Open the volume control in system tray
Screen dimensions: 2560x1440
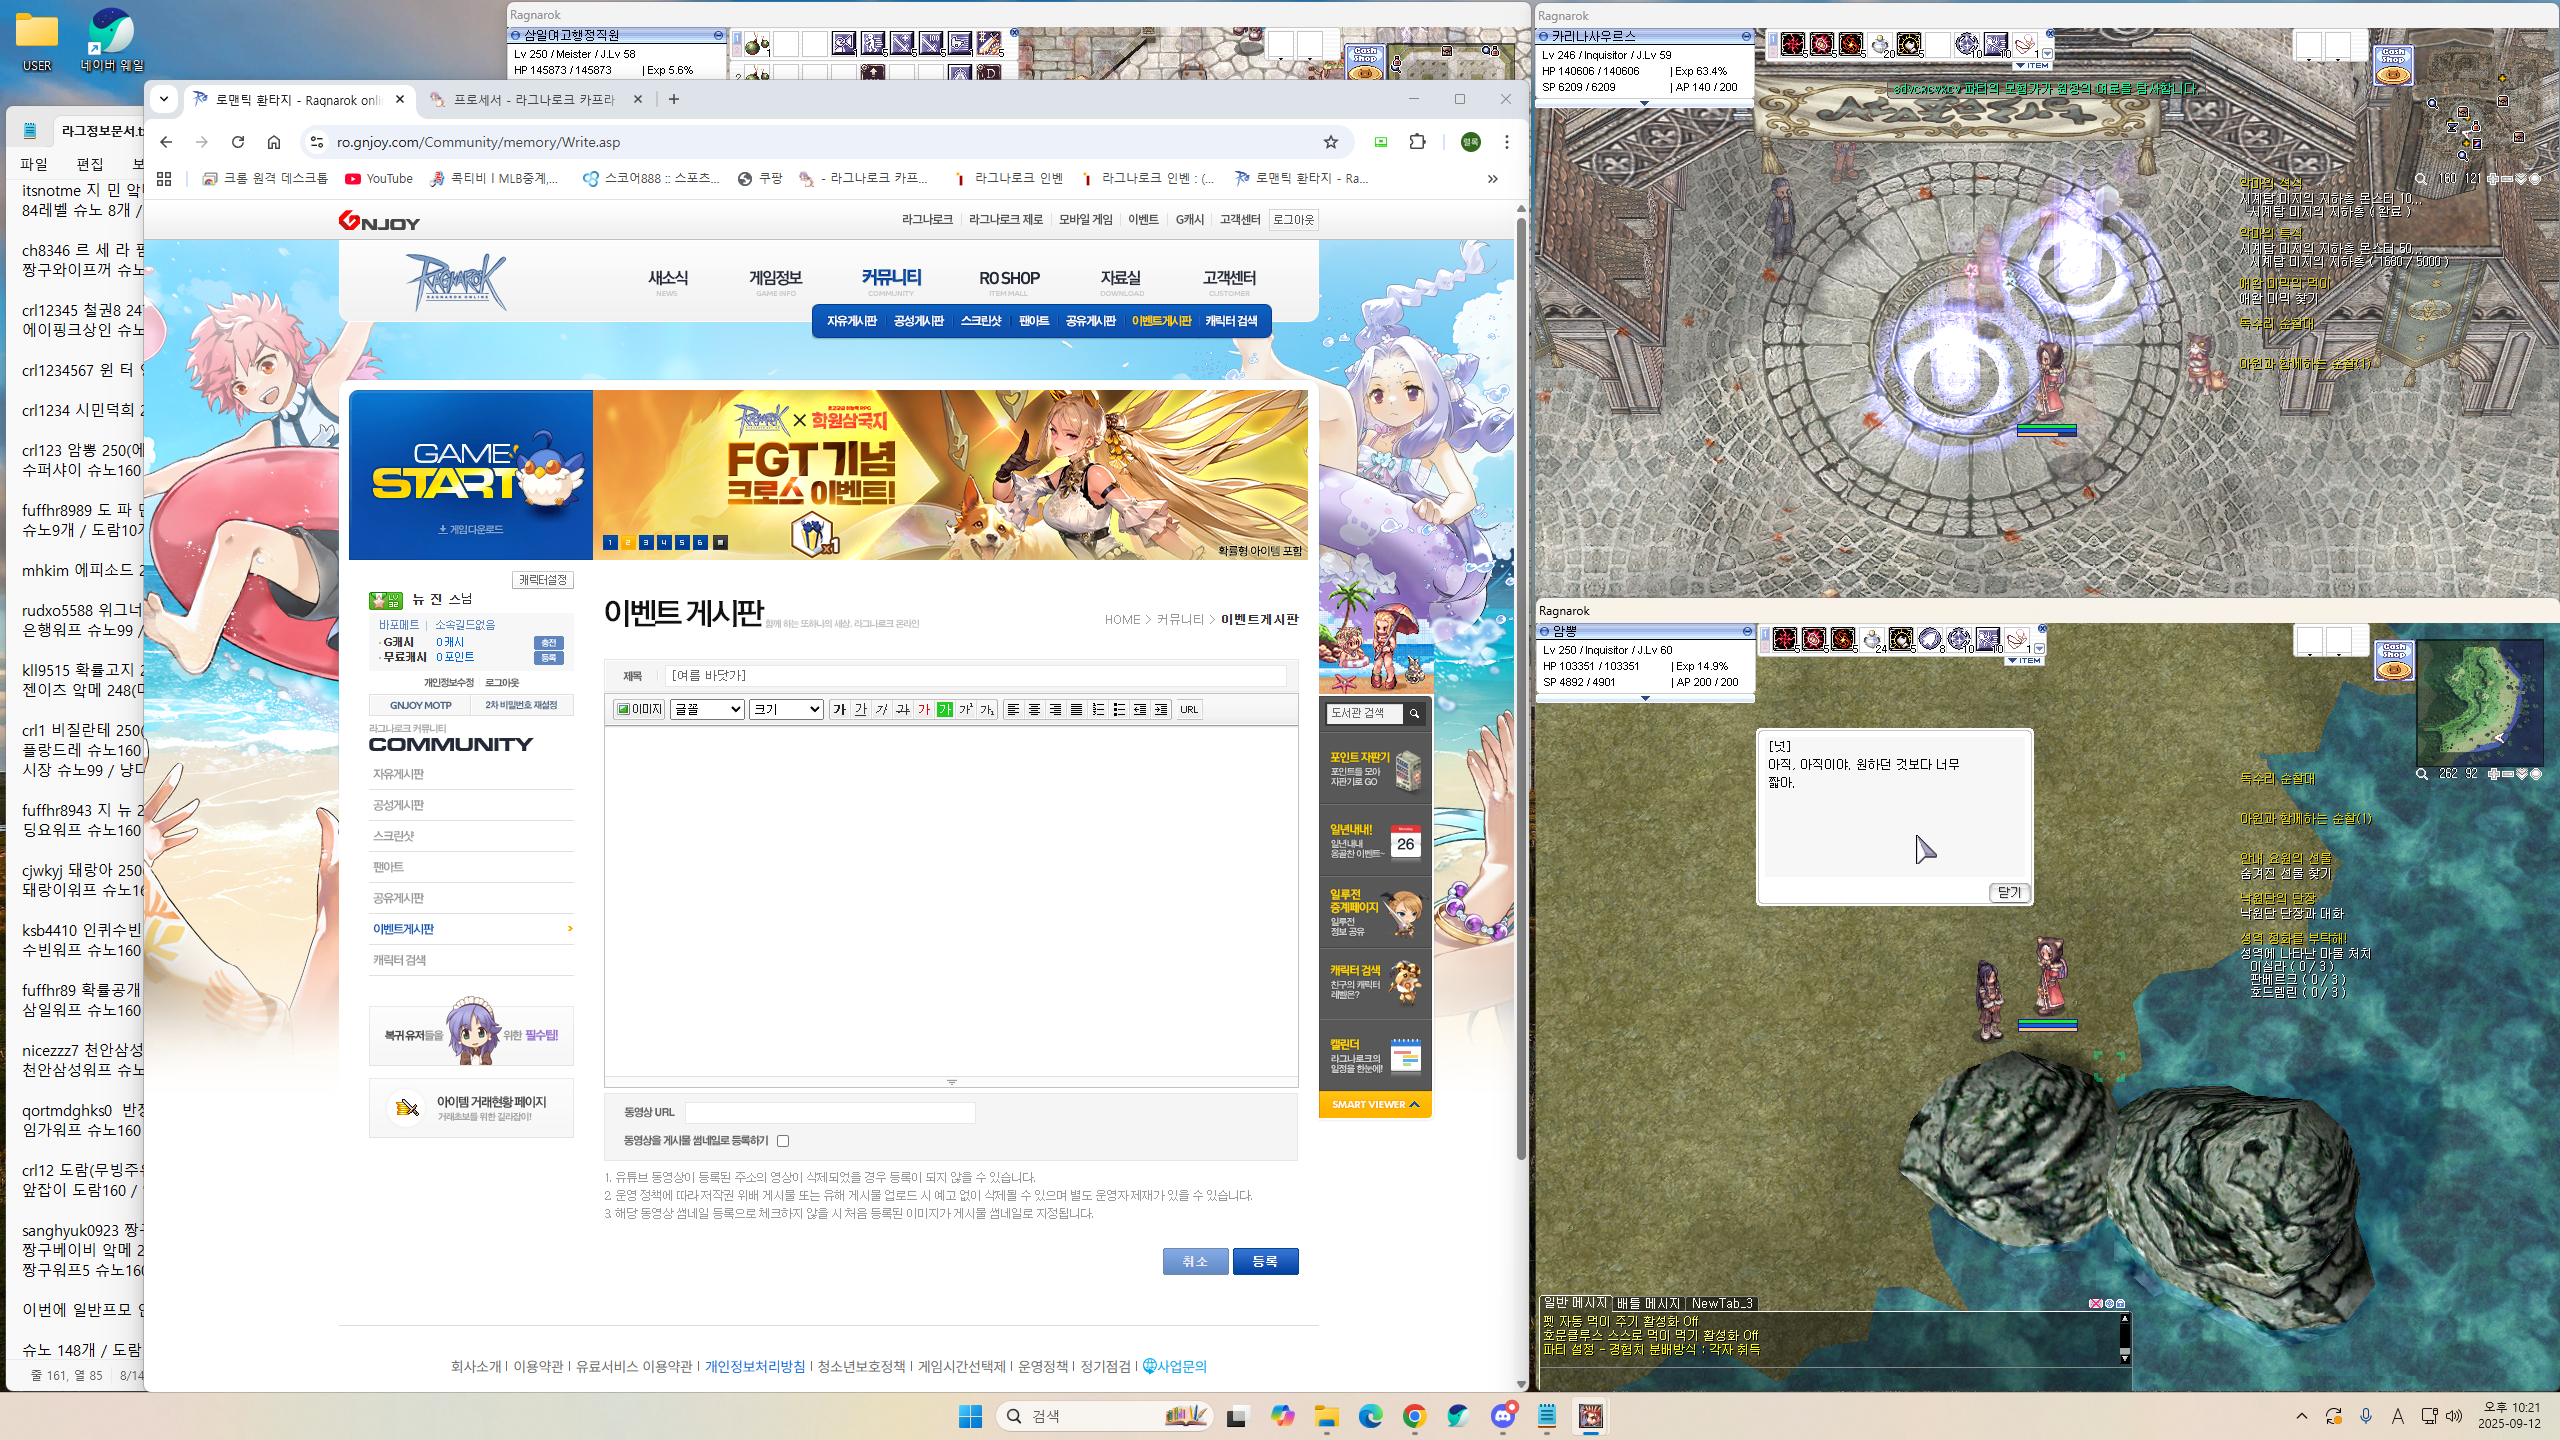click(2453, 1416)
